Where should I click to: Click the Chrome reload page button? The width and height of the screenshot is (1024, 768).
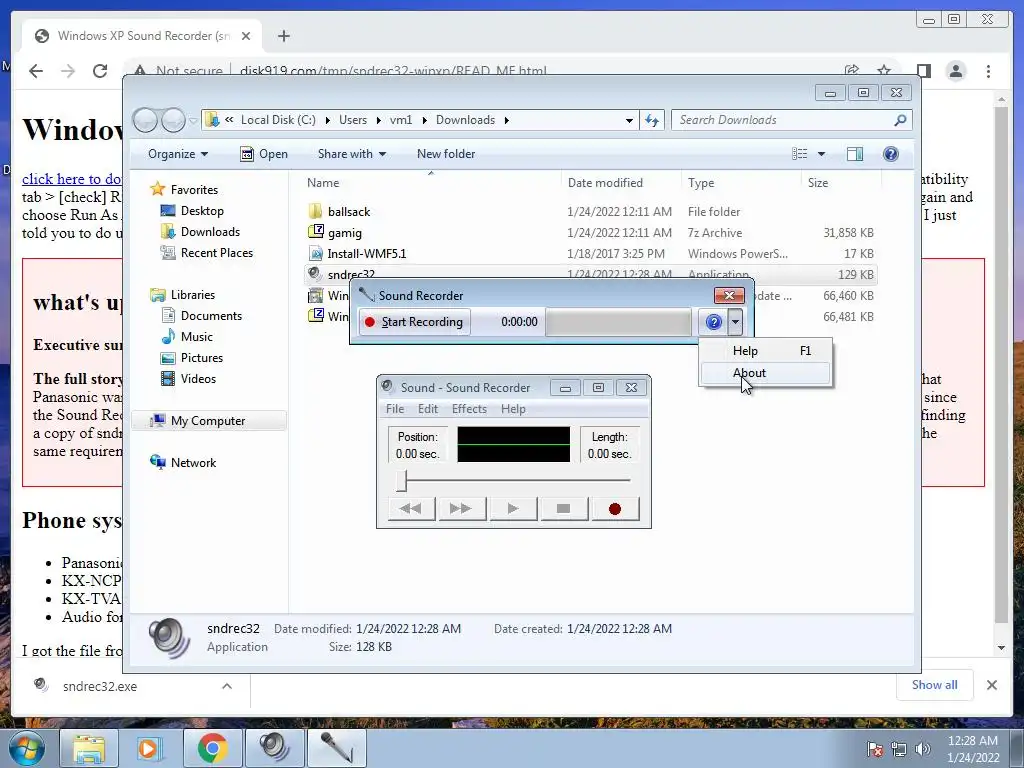pos(100,71)
